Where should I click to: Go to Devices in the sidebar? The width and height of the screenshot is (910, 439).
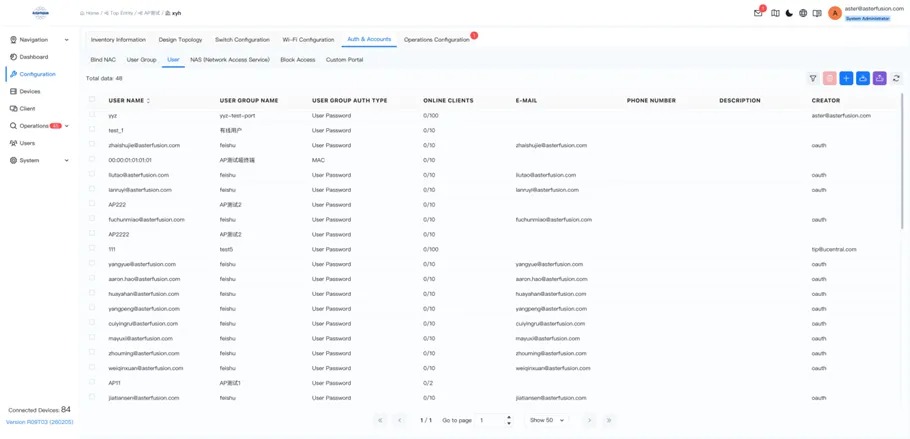[x=30, y=91]
